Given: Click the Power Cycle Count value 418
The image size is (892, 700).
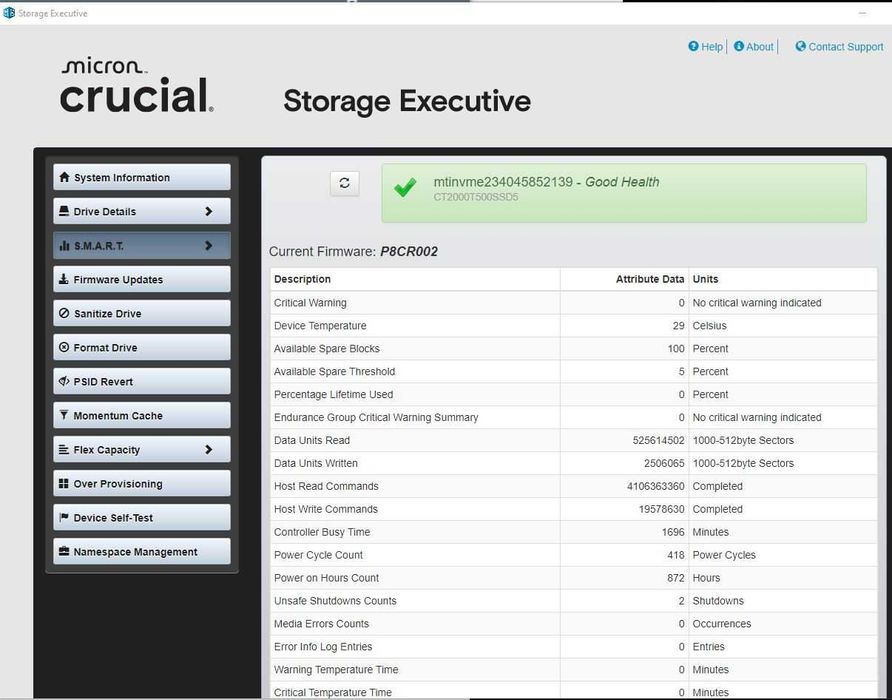Looking at the screenshot, I should click(x=676, y=555).
